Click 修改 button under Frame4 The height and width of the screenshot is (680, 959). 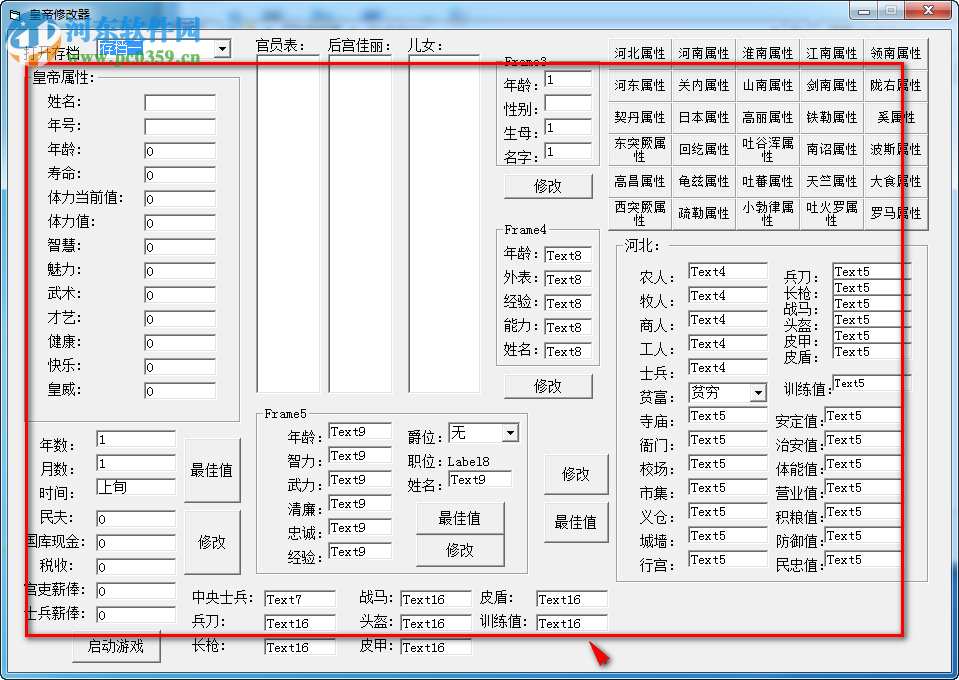548,385
